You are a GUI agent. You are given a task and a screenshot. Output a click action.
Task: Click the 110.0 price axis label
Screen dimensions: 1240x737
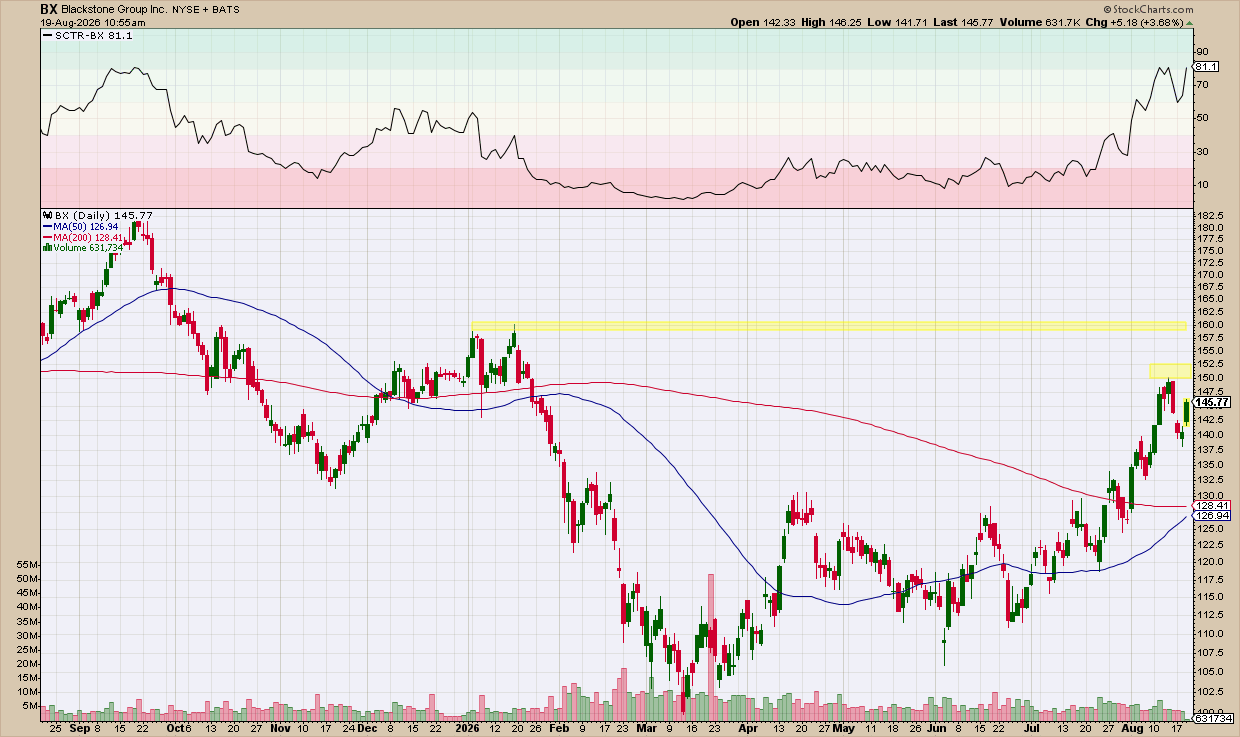[x=1210, y=634]
